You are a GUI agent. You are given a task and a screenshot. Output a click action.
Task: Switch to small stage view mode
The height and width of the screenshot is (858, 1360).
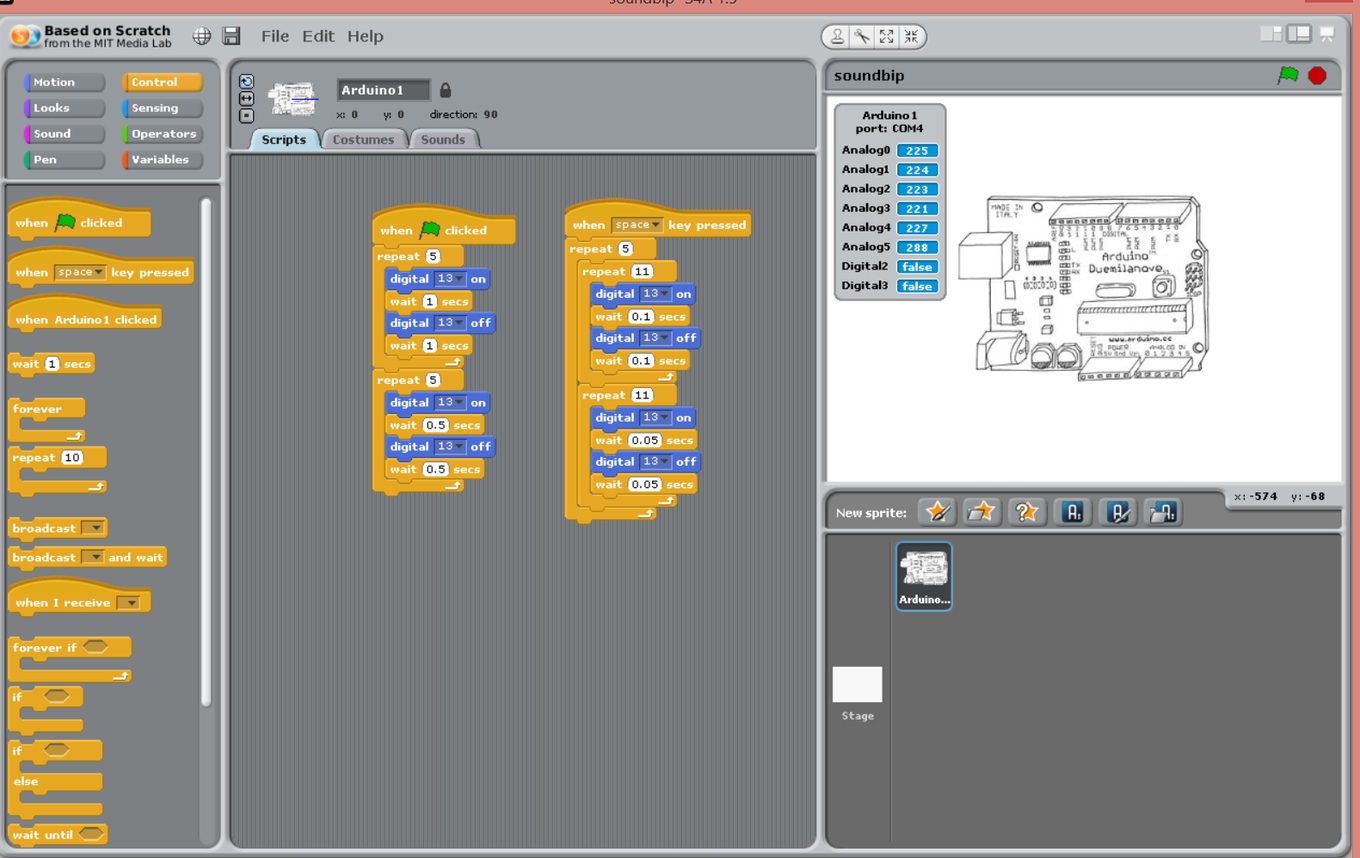pos(1271,34)
